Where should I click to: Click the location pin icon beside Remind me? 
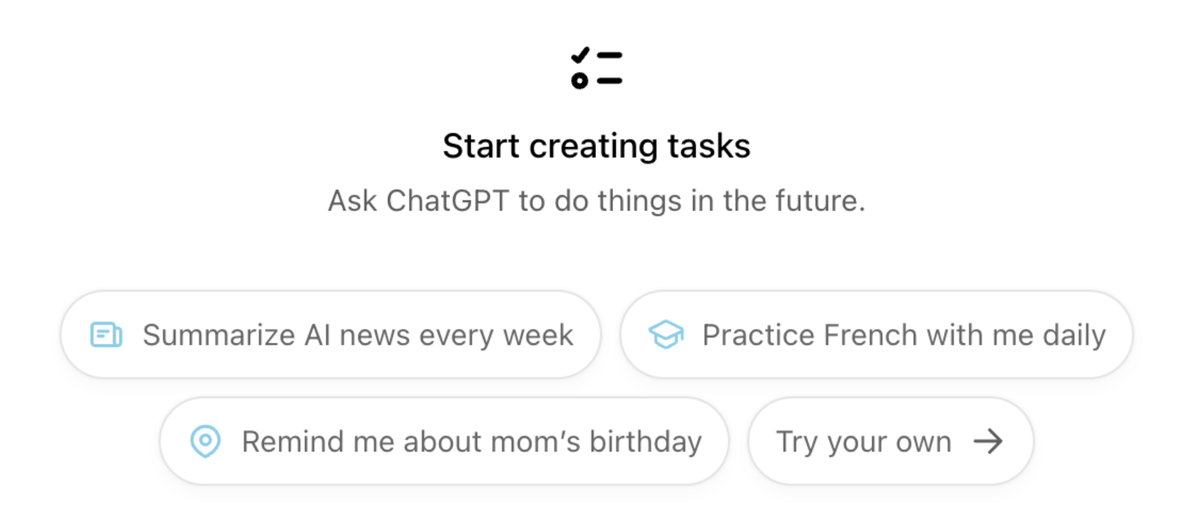(206, 441)
